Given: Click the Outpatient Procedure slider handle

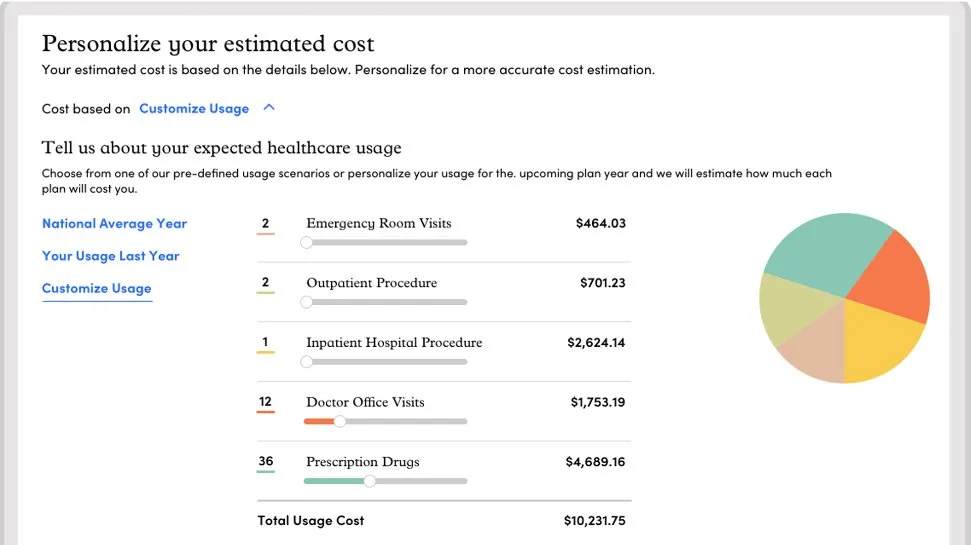Looking at the screenshot, I should (x=307, y=302).
